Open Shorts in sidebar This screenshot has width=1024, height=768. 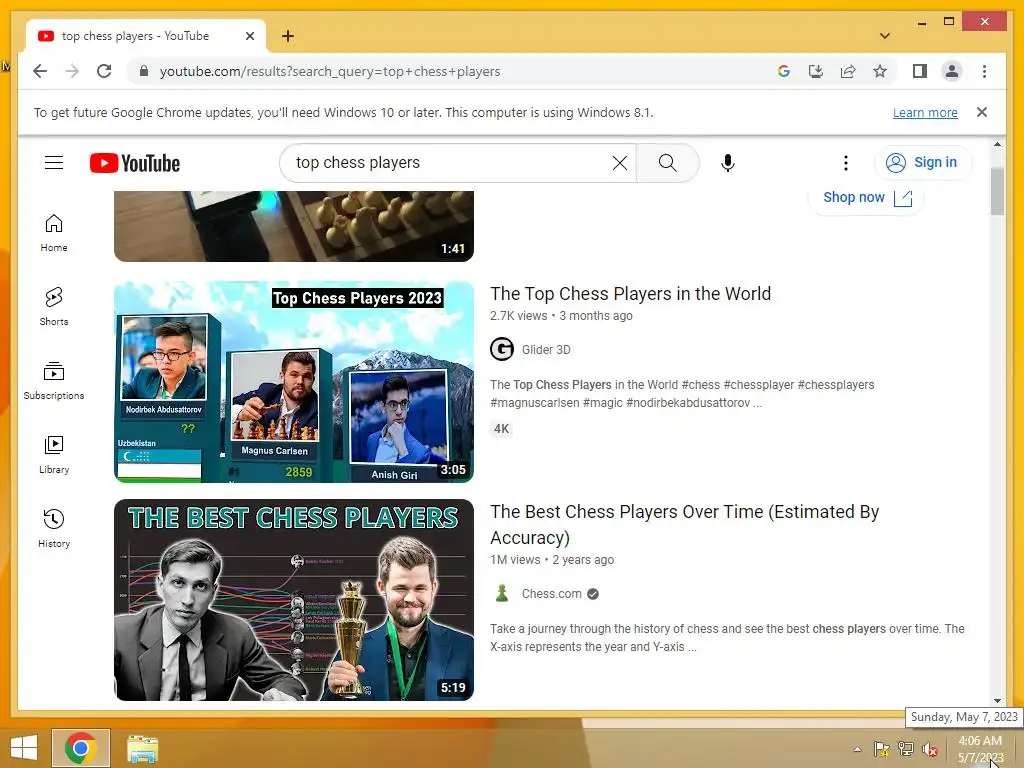coord(54,307)
